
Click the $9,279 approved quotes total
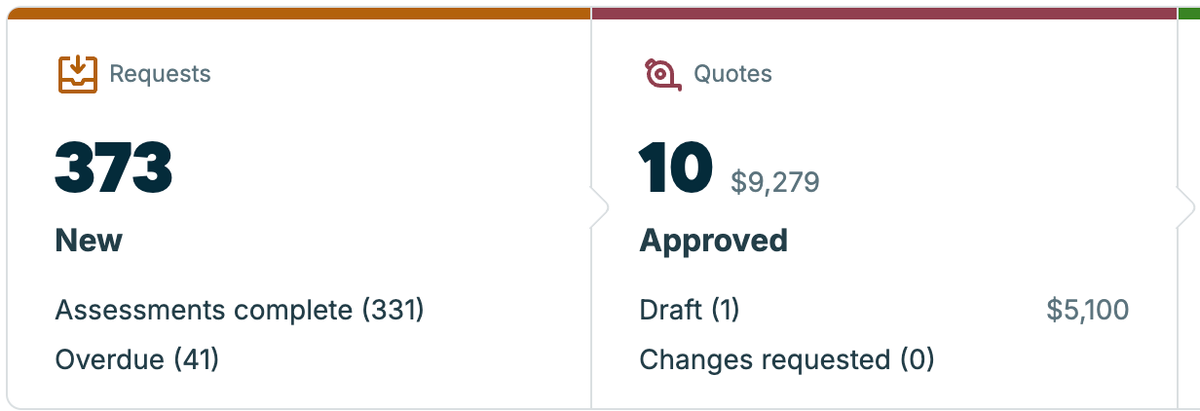[775, 182]
